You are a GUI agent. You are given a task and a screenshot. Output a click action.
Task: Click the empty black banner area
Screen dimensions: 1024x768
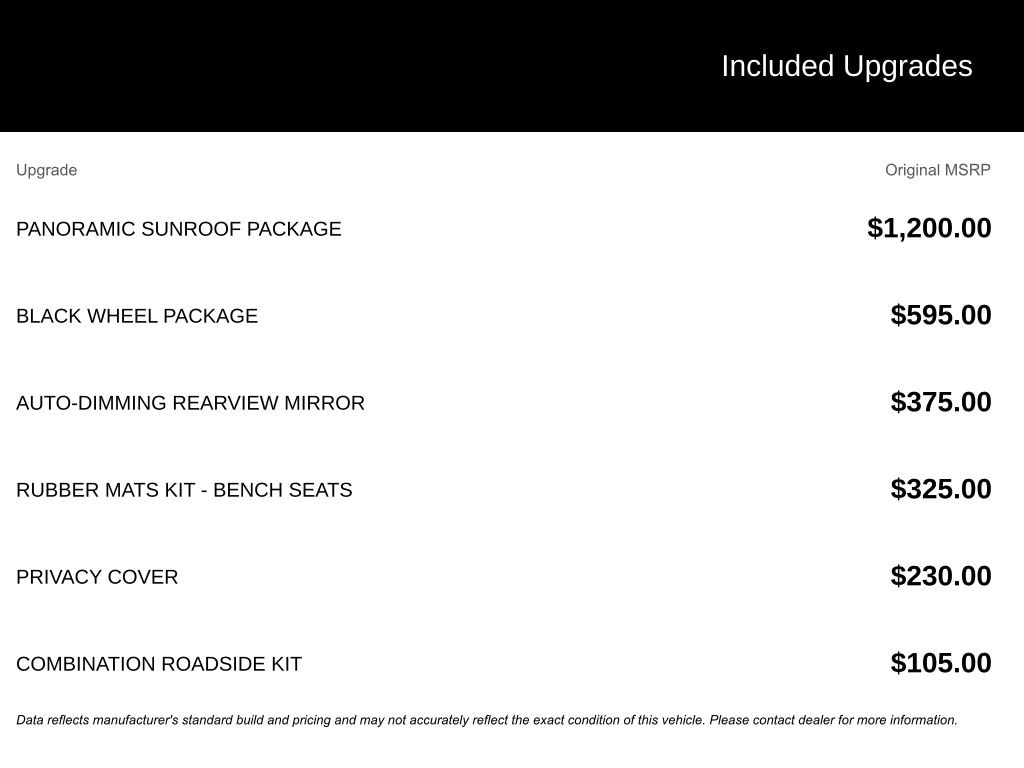click(300, 66)
